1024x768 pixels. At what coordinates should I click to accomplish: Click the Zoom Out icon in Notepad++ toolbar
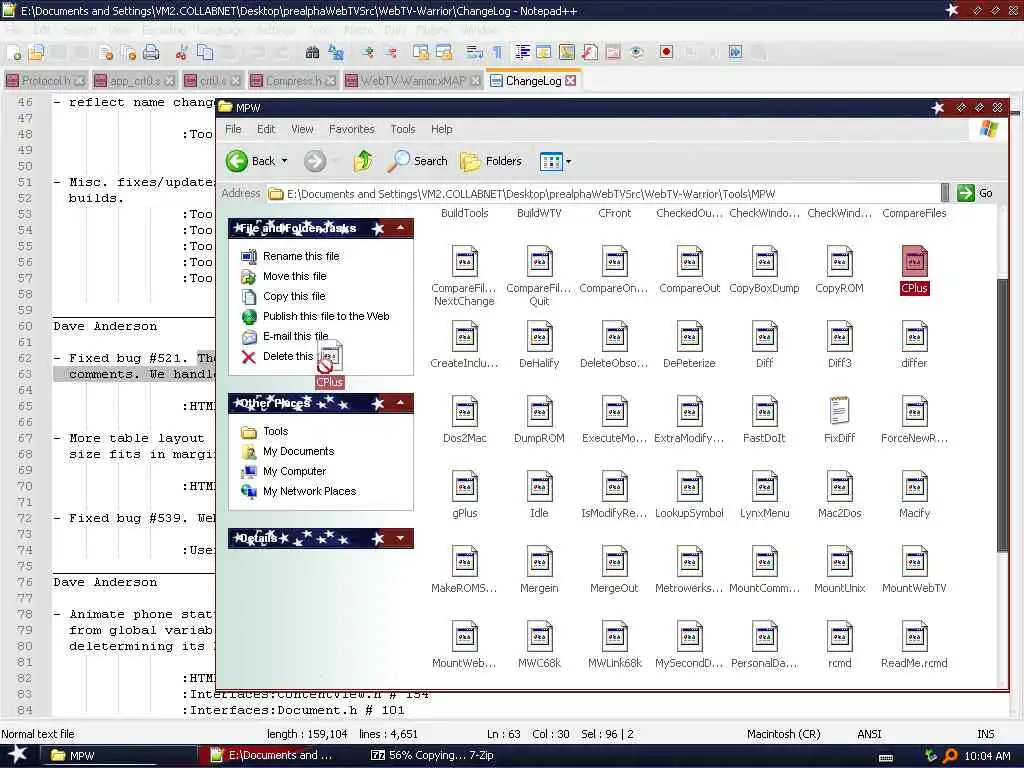tap(391, 52)
